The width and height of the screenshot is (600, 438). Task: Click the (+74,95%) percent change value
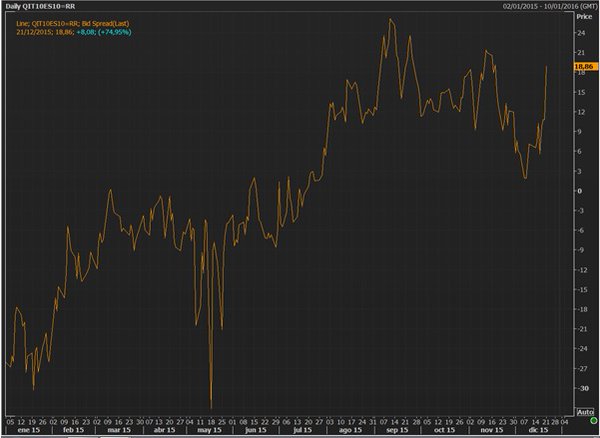(x=114, y=32)
